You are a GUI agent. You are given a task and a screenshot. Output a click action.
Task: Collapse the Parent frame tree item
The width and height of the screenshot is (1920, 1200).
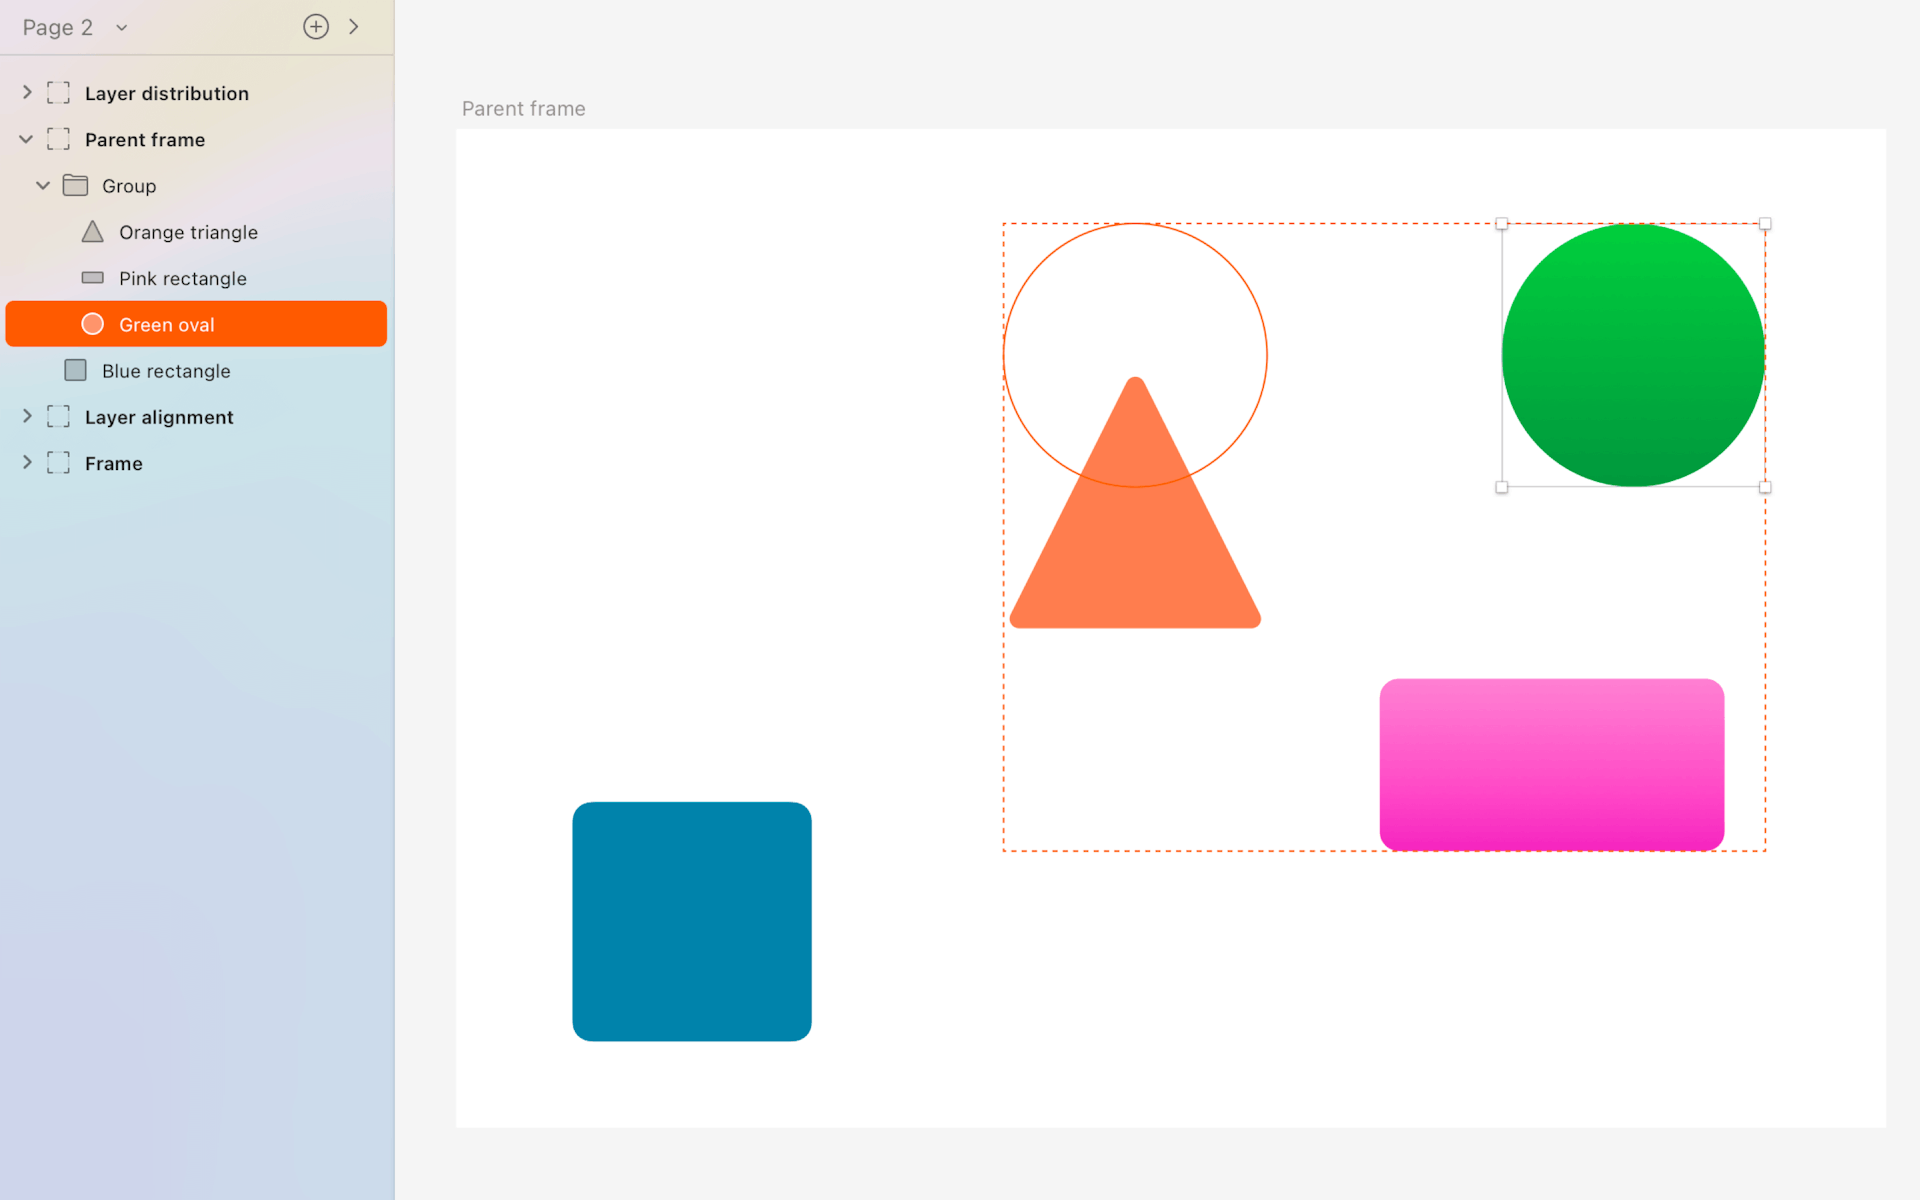(x=27, y=139)
